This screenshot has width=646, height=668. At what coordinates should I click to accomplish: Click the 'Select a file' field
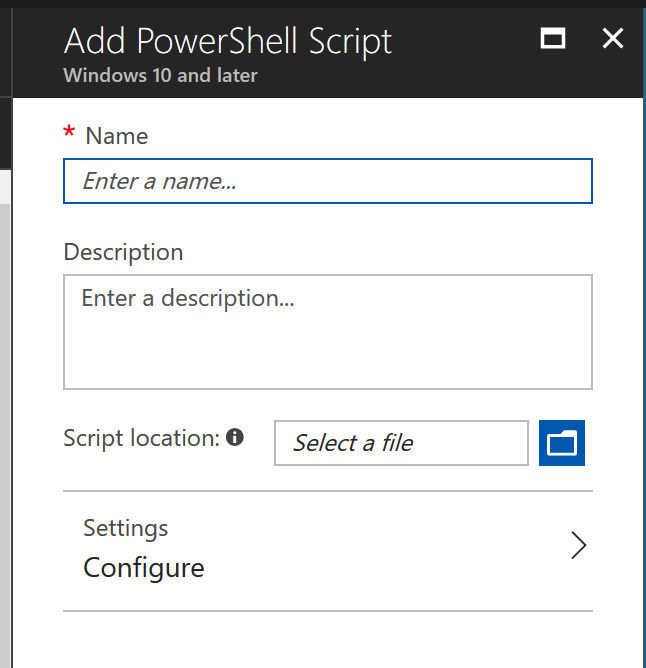[x=401, y=443]
